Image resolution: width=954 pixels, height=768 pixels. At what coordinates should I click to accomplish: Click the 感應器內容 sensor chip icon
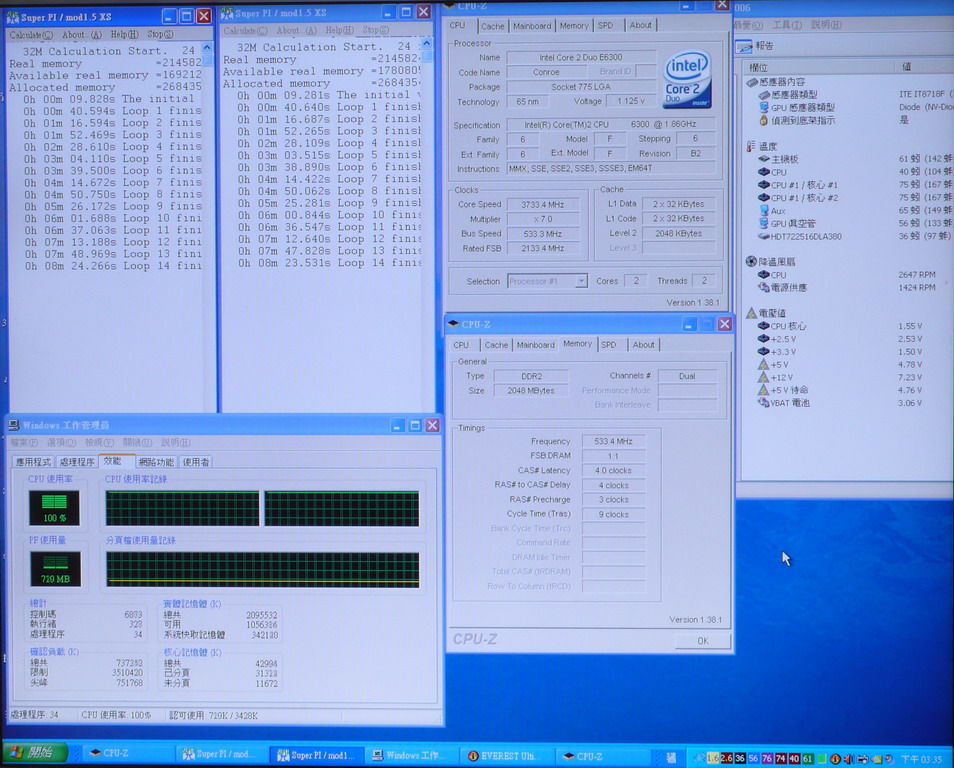pyautogui.click(x=752, y=82)
